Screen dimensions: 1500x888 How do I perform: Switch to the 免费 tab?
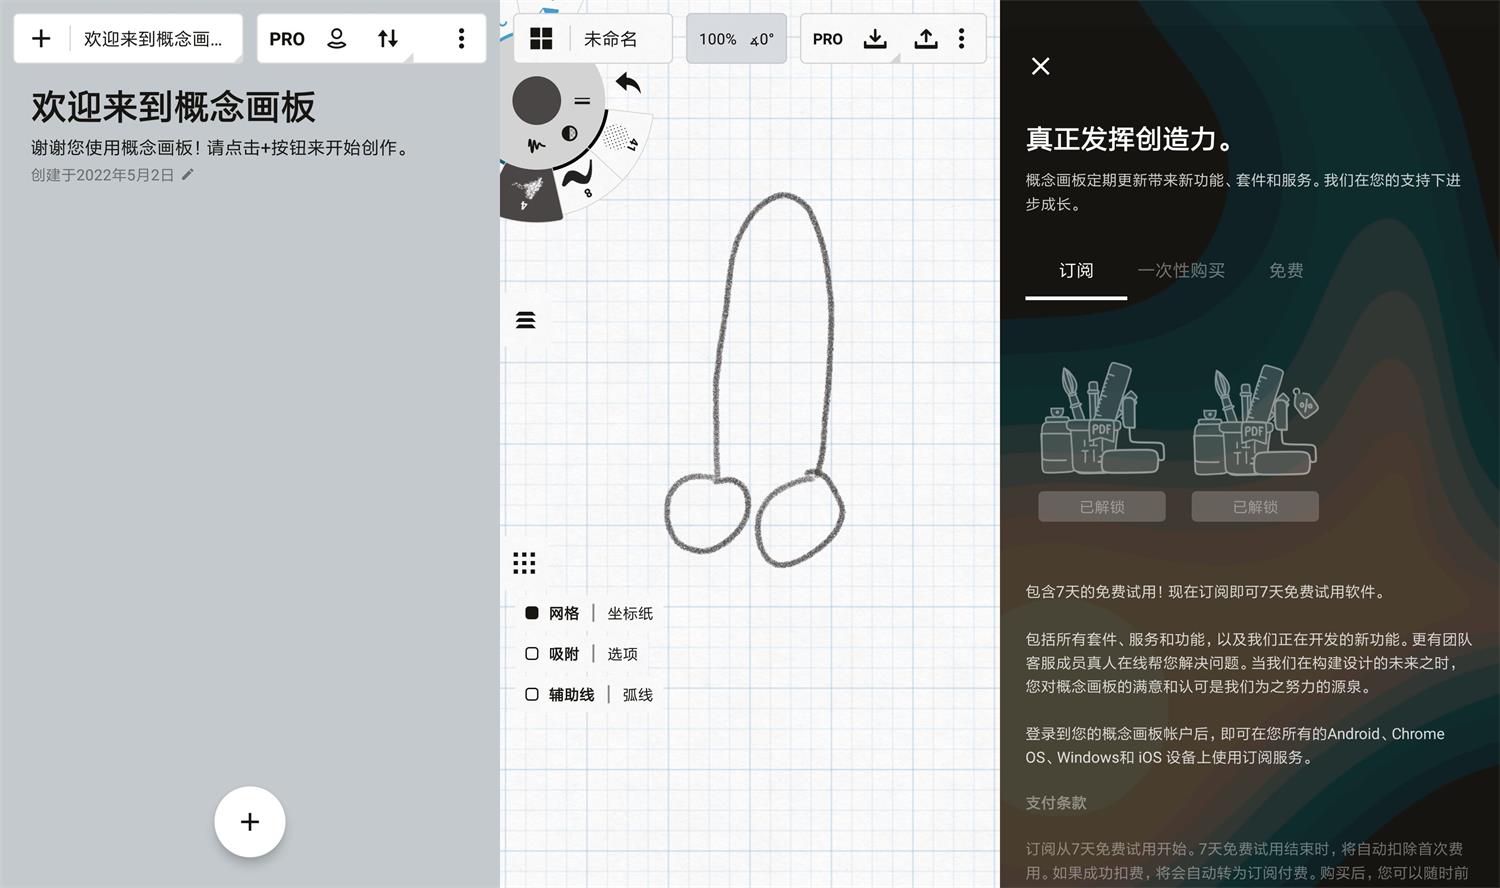click(x=1286, y=271)
